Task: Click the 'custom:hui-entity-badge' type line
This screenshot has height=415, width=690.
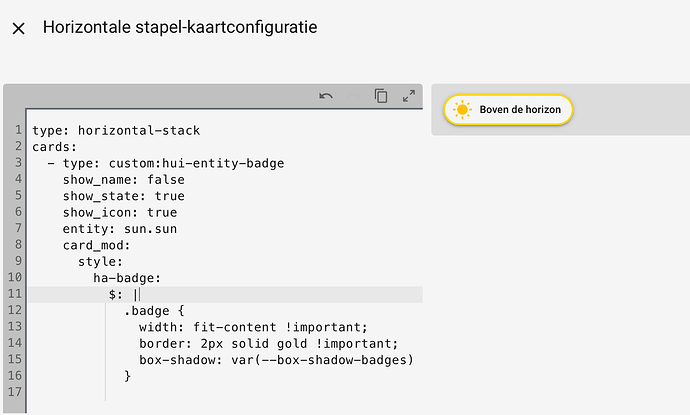Action: 166,163
